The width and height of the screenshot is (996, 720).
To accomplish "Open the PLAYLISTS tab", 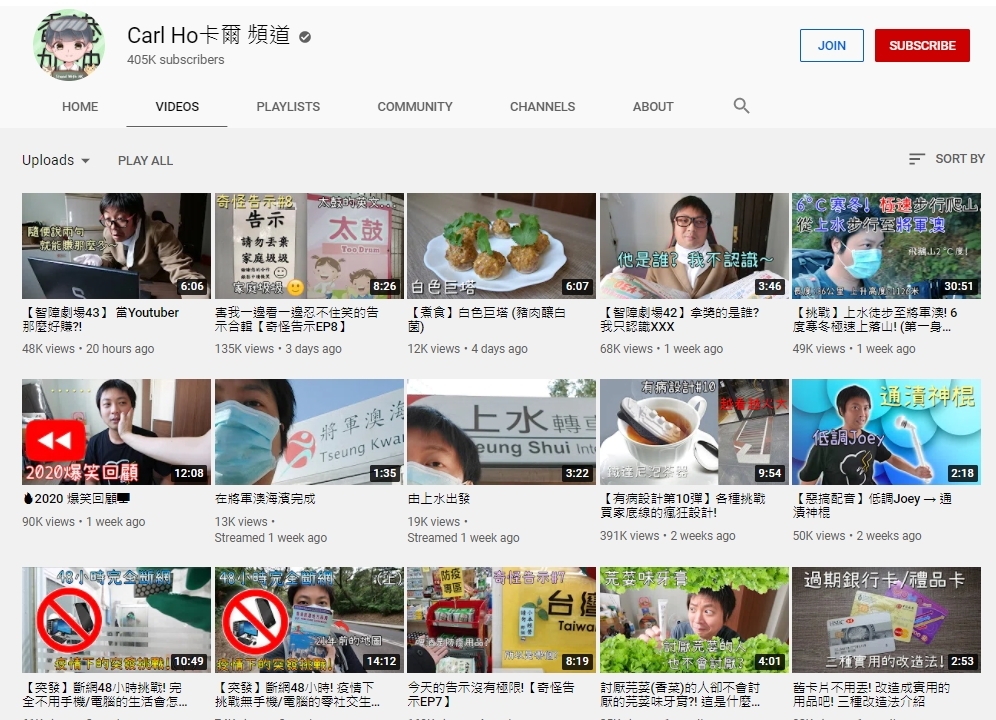I will [x=288, y=107].
